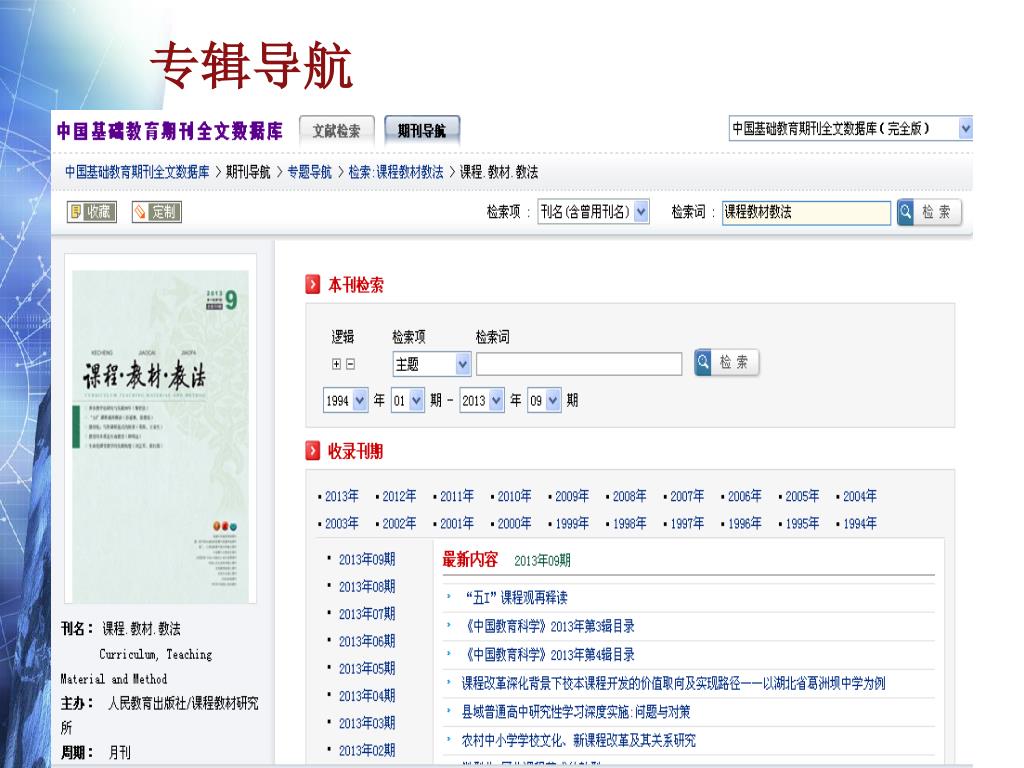Select the 1996年 year link
Image resolution: width=1024 pixels, height=768 pixels.
(x=744, y=524)
